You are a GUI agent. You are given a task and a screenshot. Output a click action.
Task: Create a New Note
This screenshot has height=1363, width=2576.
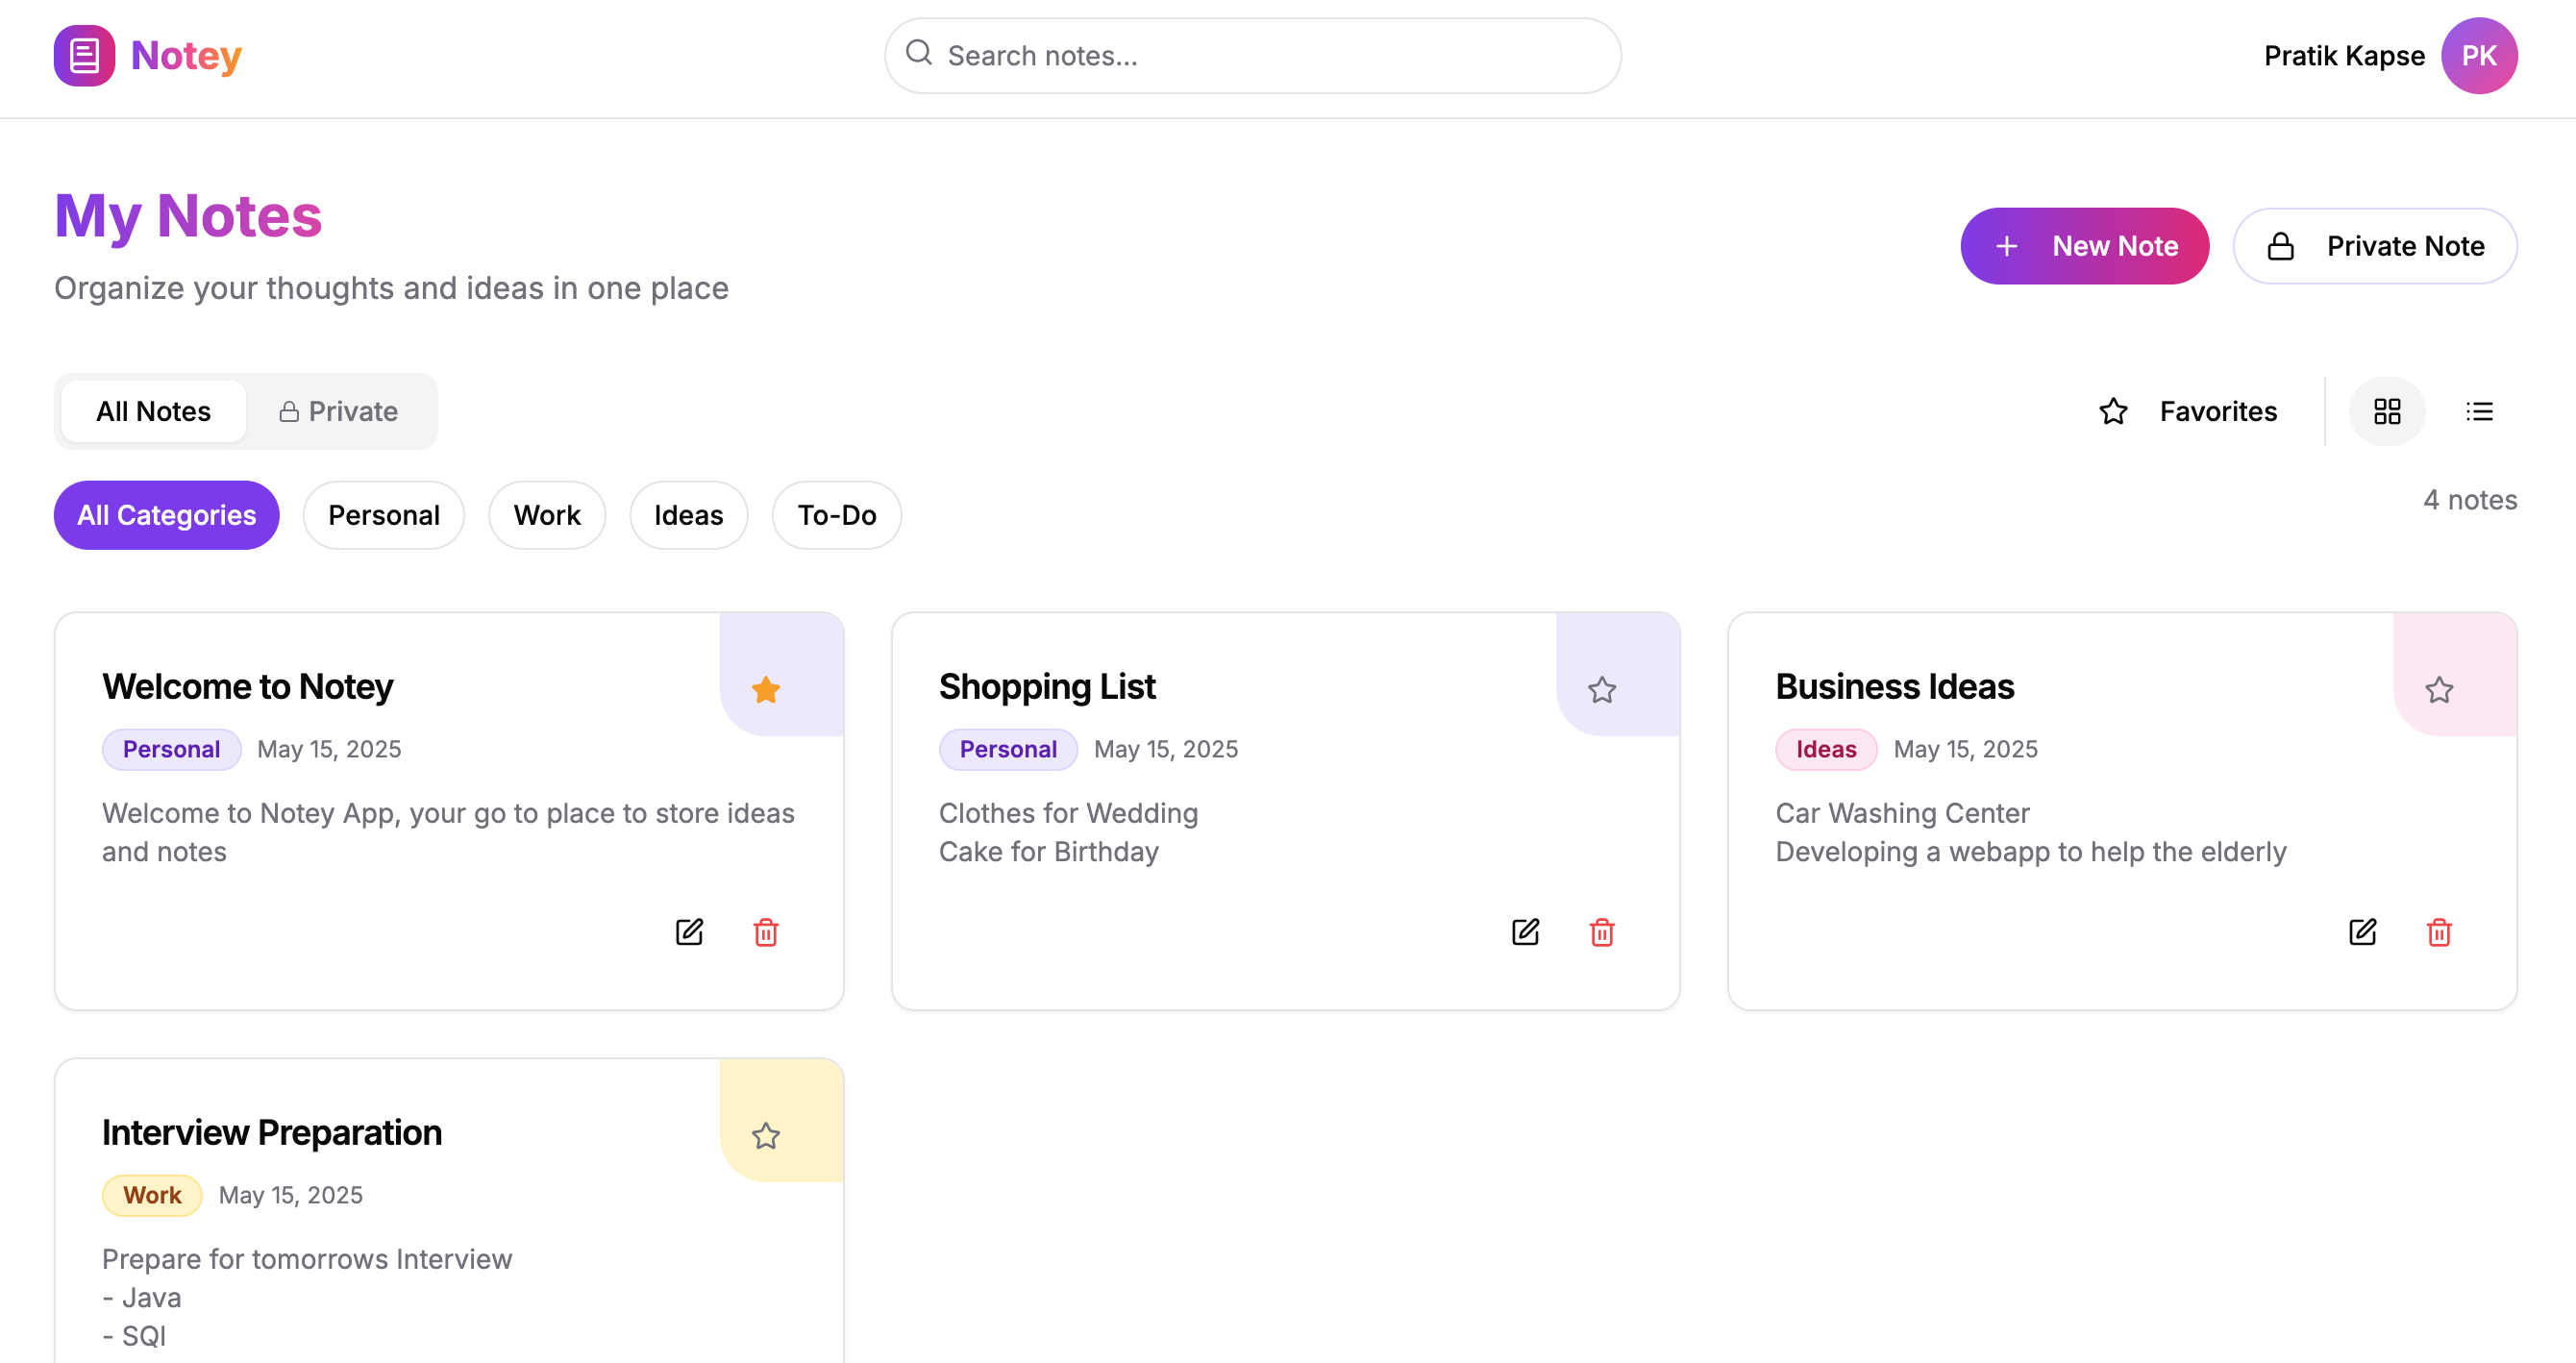click(2084, 246)
